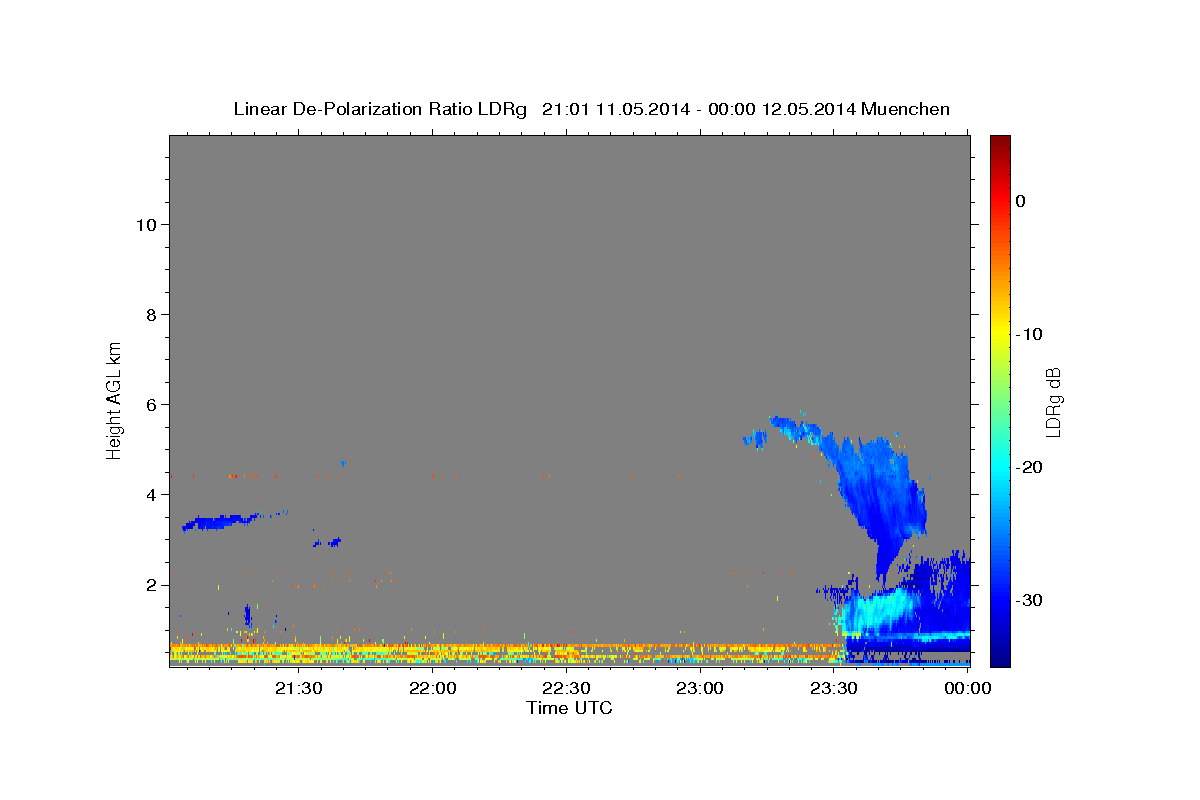Screen dimensions: 1200x800
Task: Click the height tick label 2
Action: pos(151,585)
